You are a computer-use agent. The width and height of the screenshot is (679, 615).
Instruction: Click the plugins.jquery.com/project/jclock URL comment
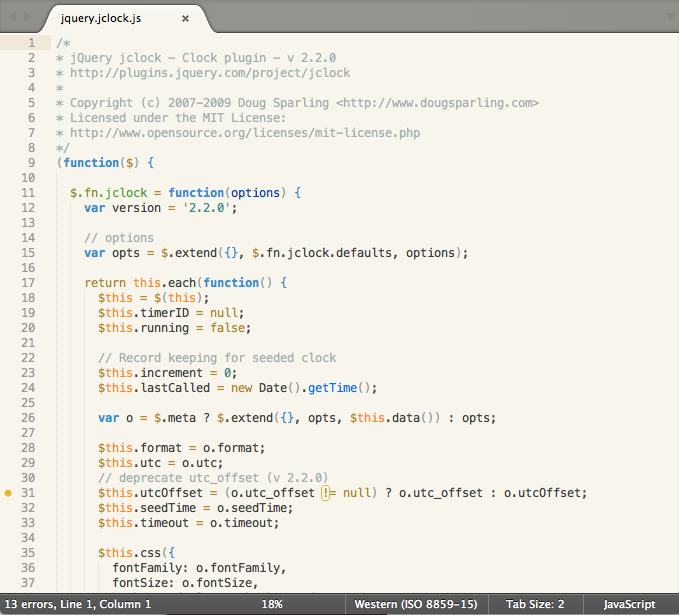pos(210,73)
